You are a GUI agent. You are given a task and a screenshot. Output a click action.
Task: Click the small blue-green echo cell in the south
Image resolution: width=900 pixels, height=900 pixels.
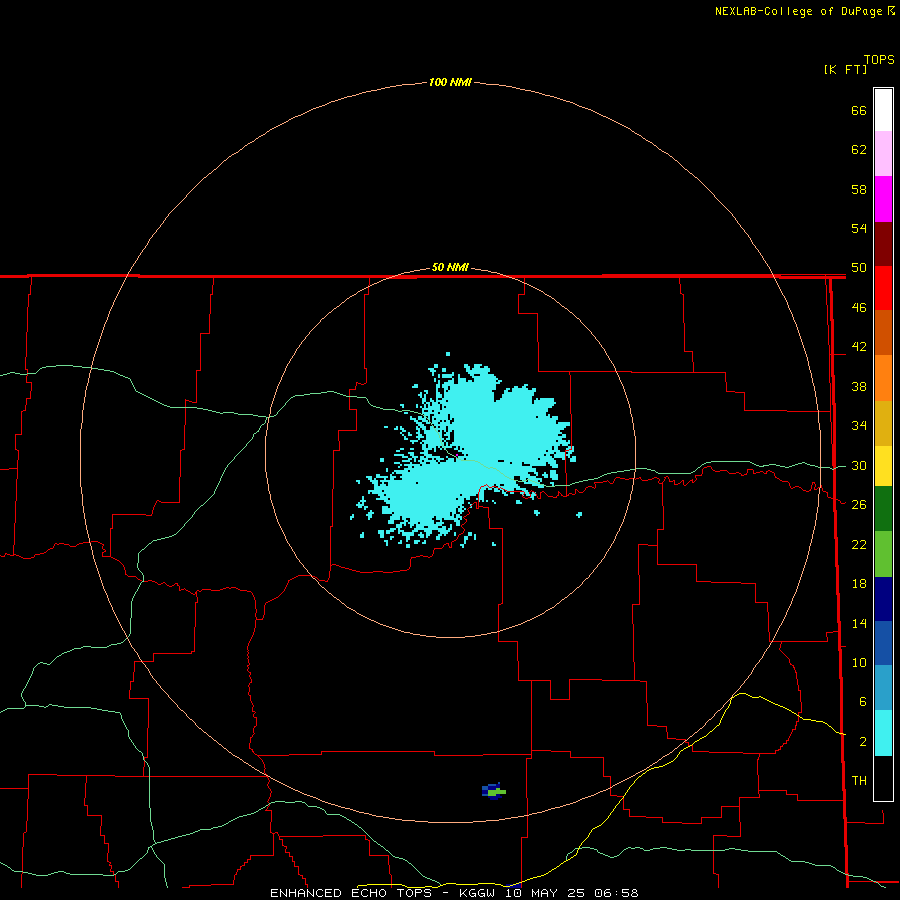494,791
